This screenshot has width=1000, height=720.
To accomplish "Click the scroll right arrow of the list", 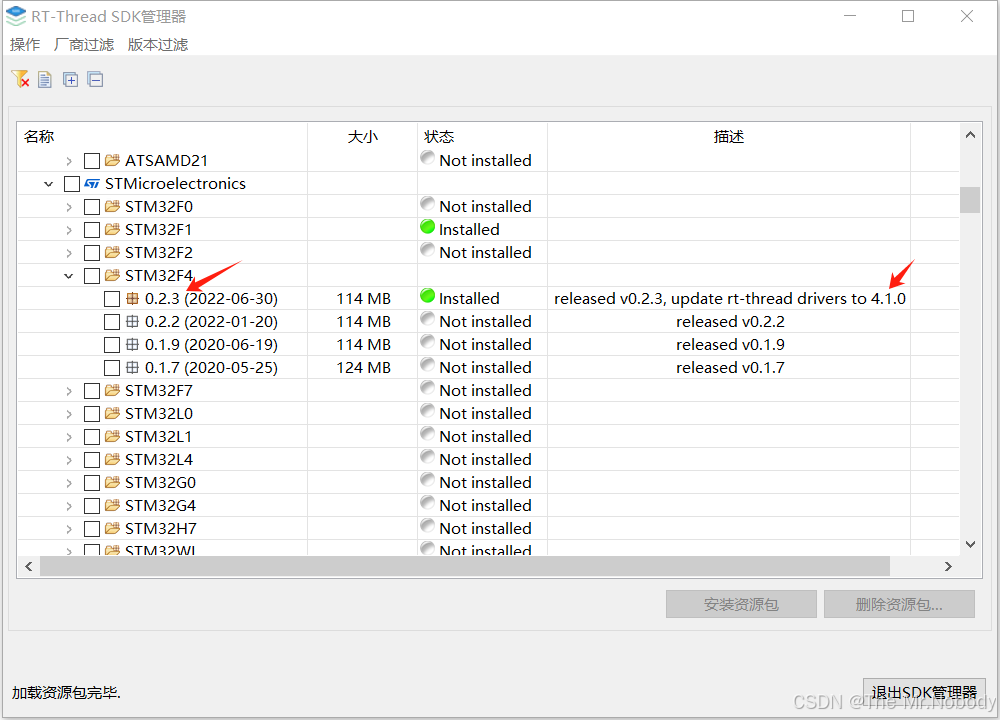I will pyautogui.click(x=948, y=566).
